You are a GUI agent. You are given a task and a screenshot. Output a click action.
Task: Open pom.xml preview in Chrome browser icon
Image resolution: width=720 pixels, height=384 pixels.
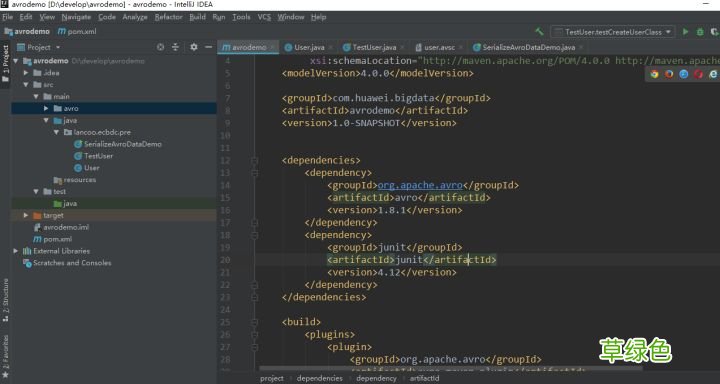tap(654, 74)
